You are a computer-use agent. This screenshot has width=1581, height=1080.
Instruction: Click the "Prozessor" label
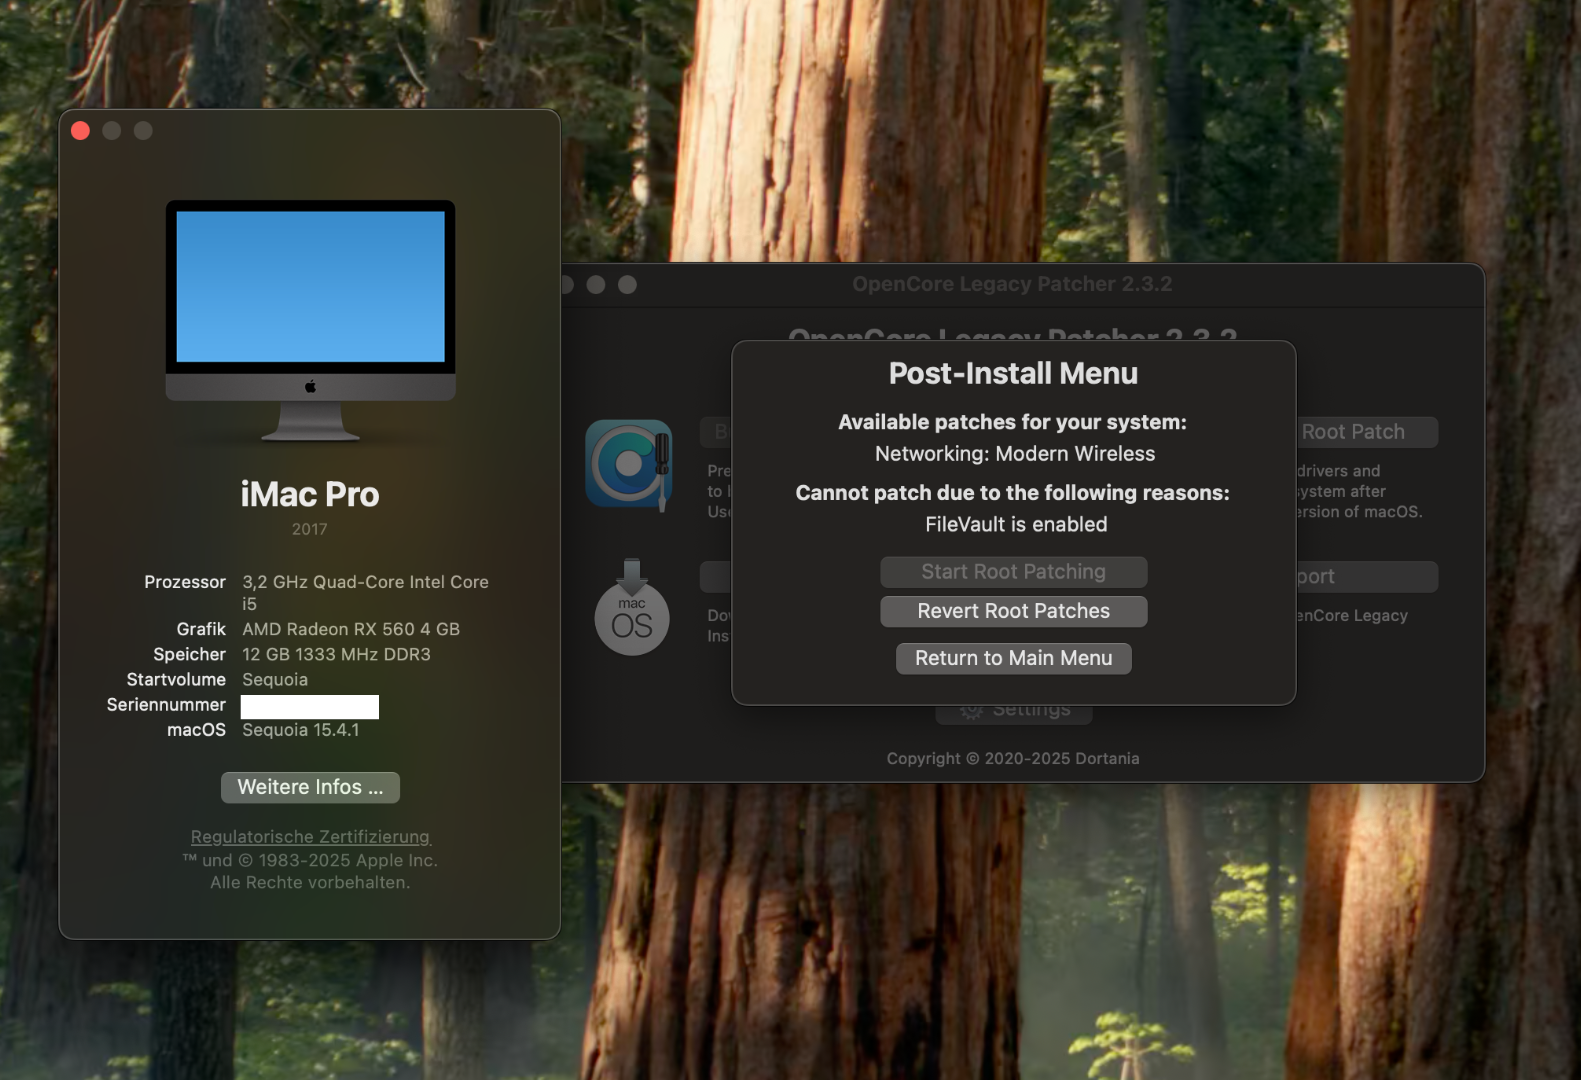click(185, 582)
